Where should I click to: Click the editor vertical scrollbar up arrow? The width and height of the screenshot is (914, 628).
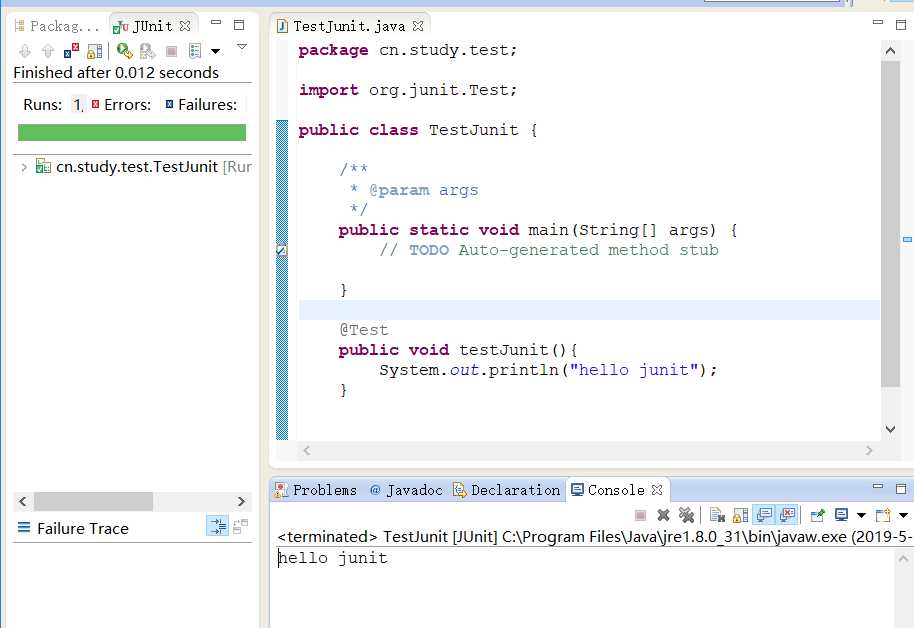(890, 51)
